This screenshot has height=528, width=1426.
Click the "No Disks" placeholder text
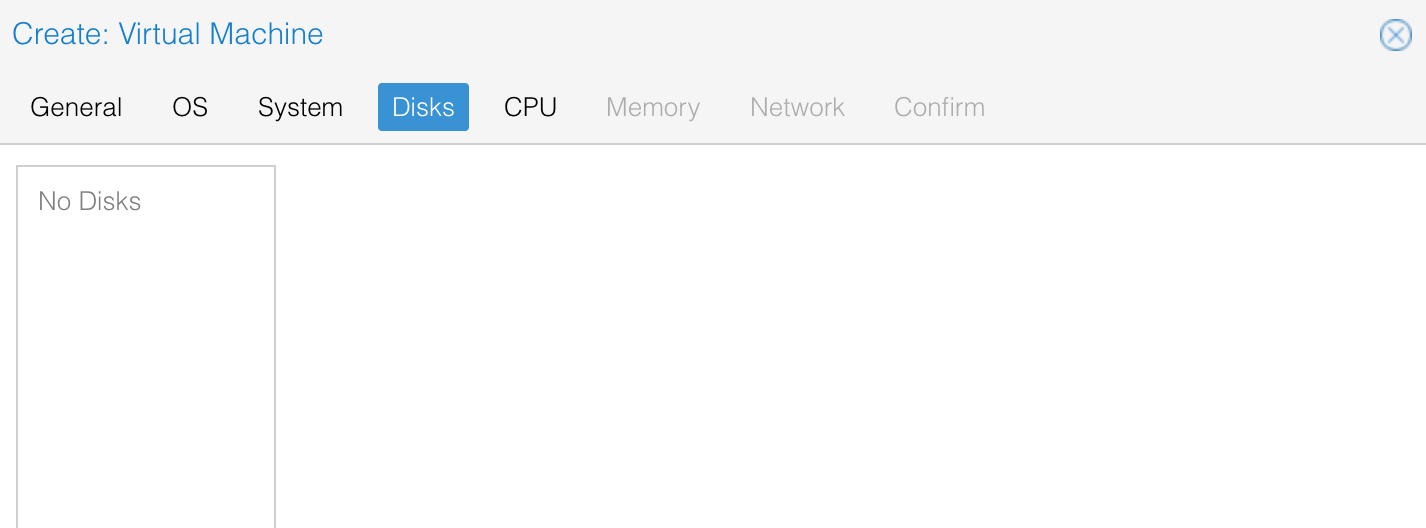pos(89,201)
